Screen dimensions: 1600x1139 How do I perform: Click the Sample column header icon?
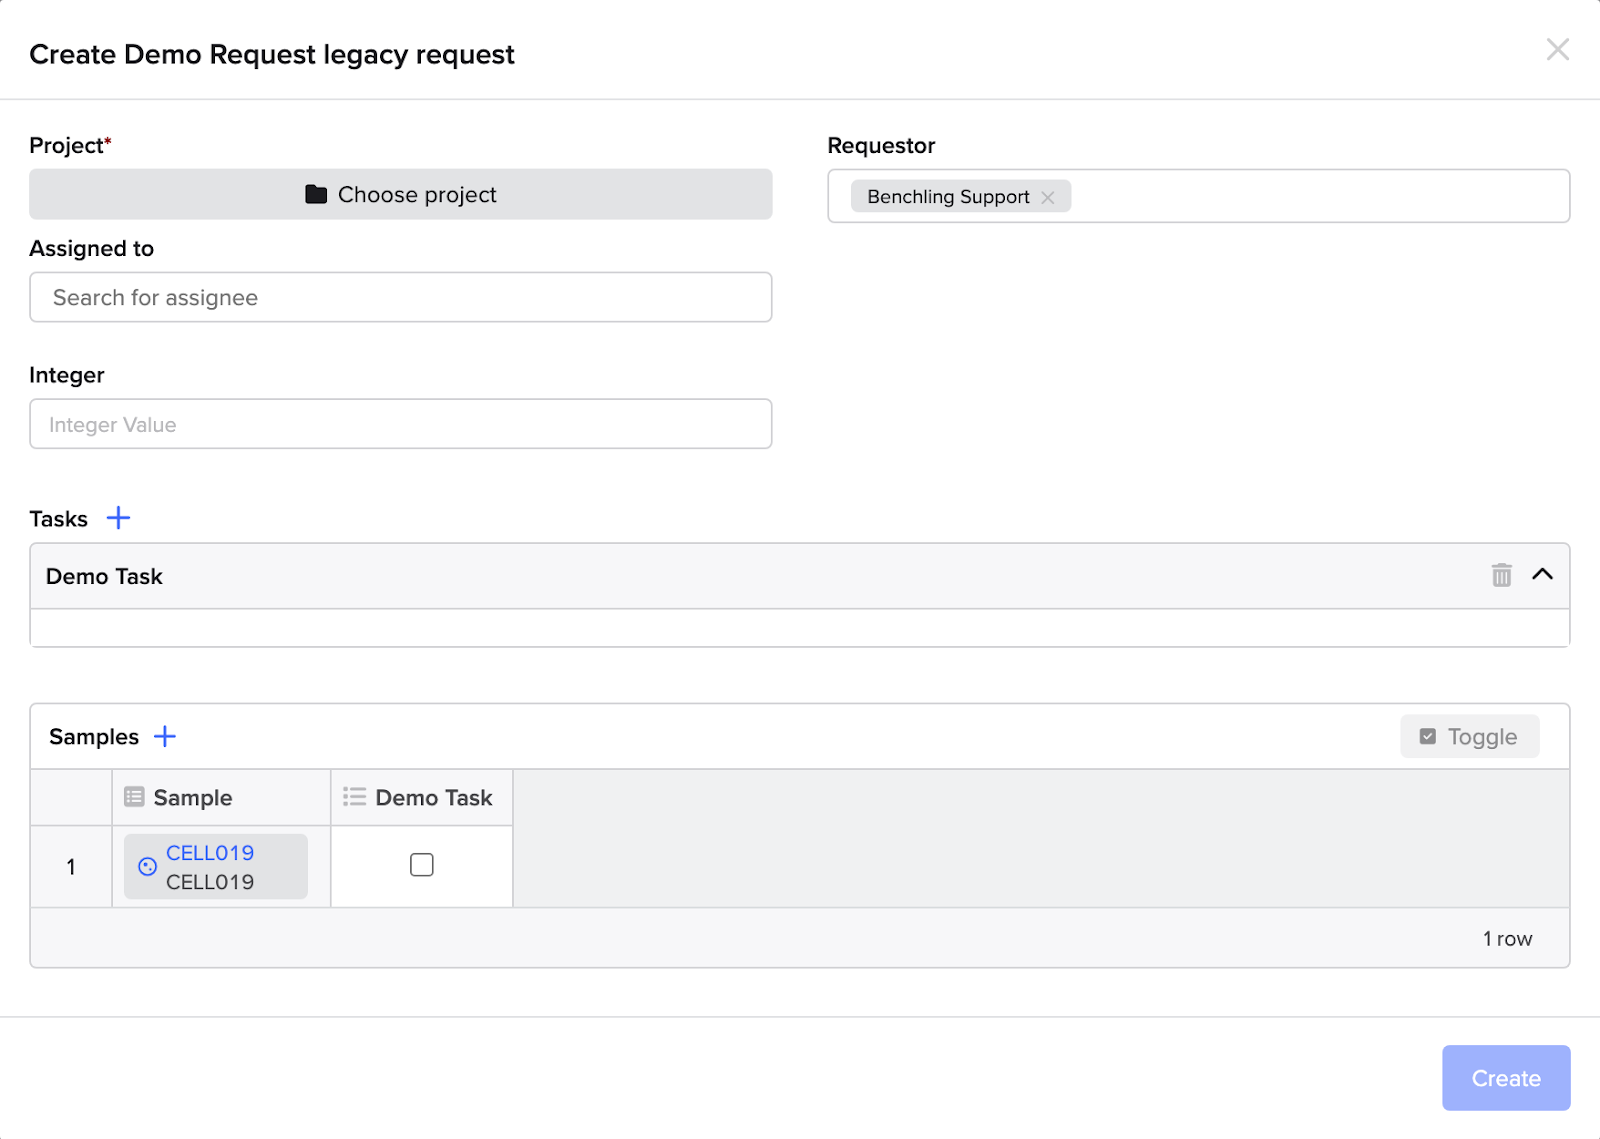tap(134, 797)
